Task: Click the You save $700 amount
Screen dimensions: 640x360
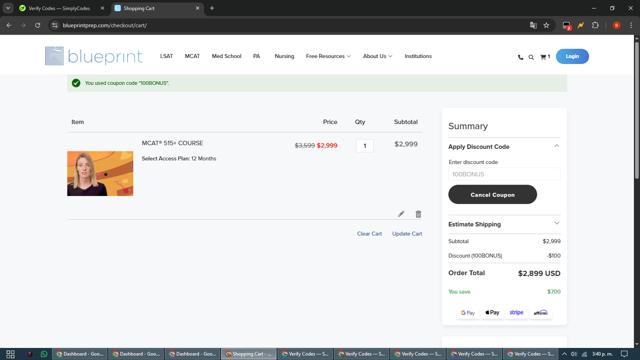Action: point(554,292)
